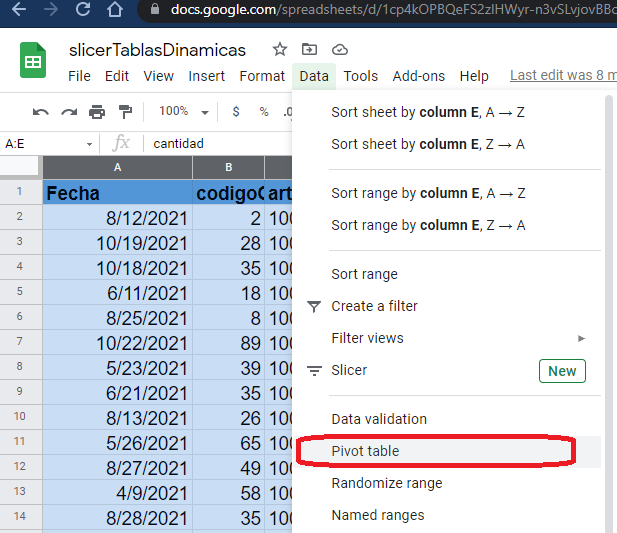Click the browser forward arrow
The height and width of the screenshot is (533, 617).
point(51,9)
